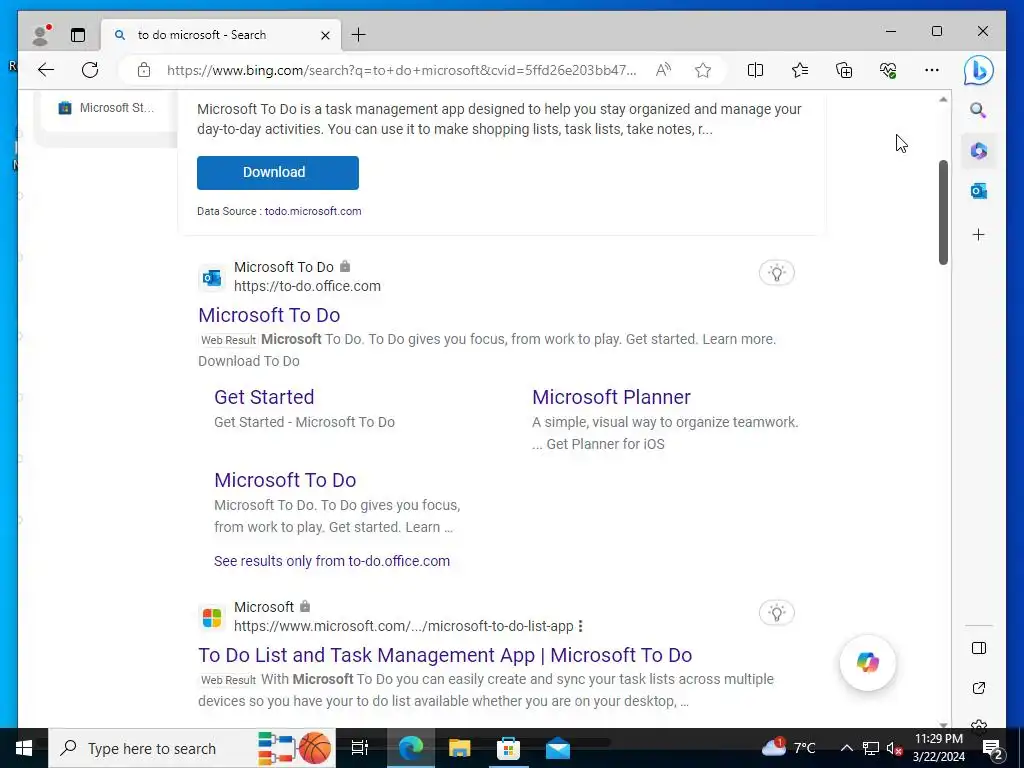The height and width of the screenshot is (768, 1024).
Task: Open a new tab with plus button
Action: 359,35
